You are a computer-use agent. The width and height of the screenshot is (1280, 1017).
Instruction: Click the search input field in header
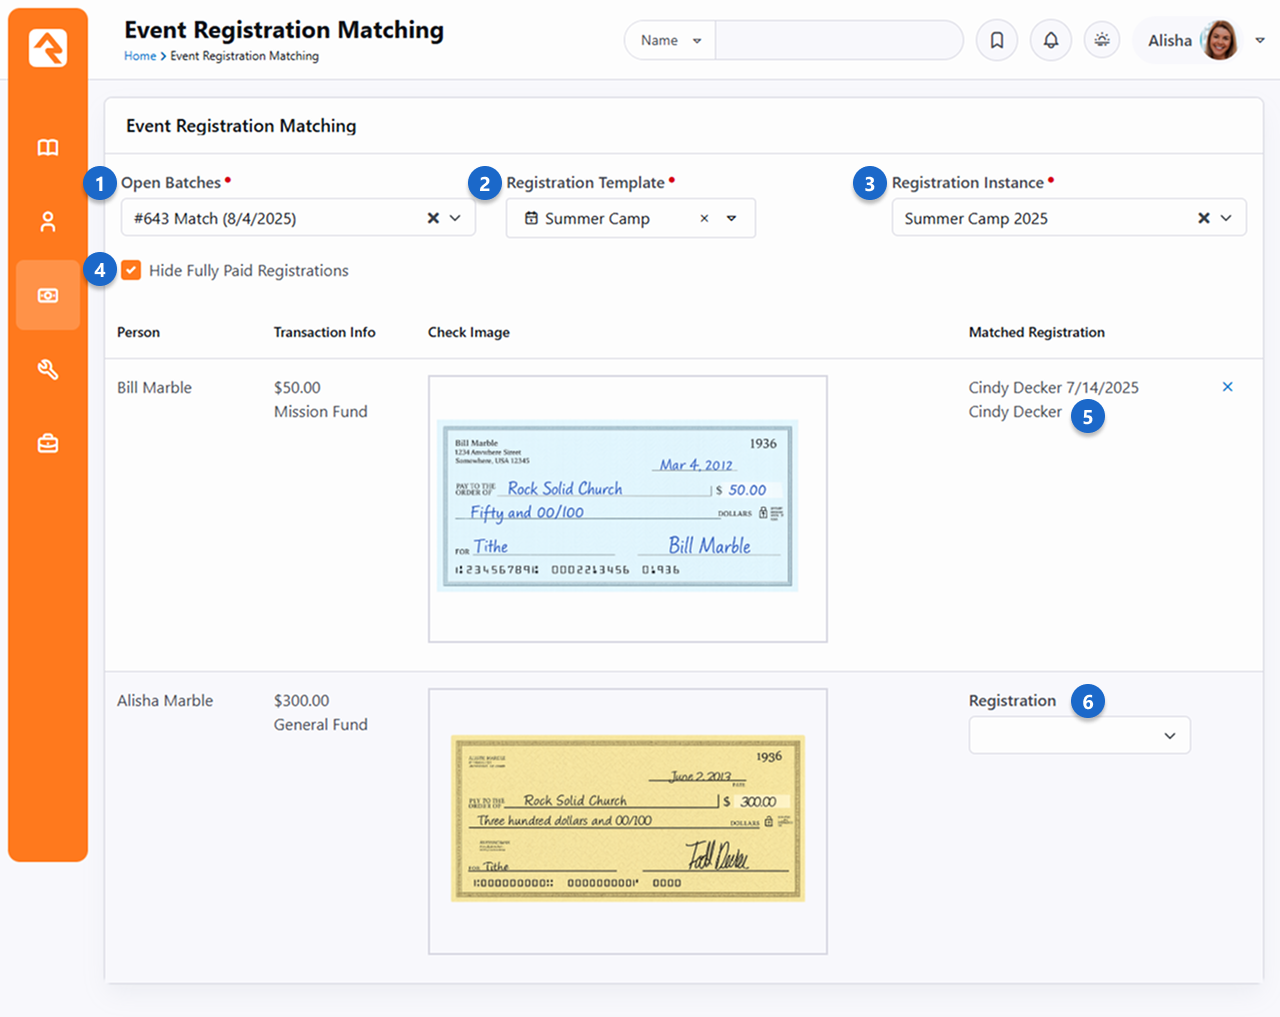click(838, 40)
